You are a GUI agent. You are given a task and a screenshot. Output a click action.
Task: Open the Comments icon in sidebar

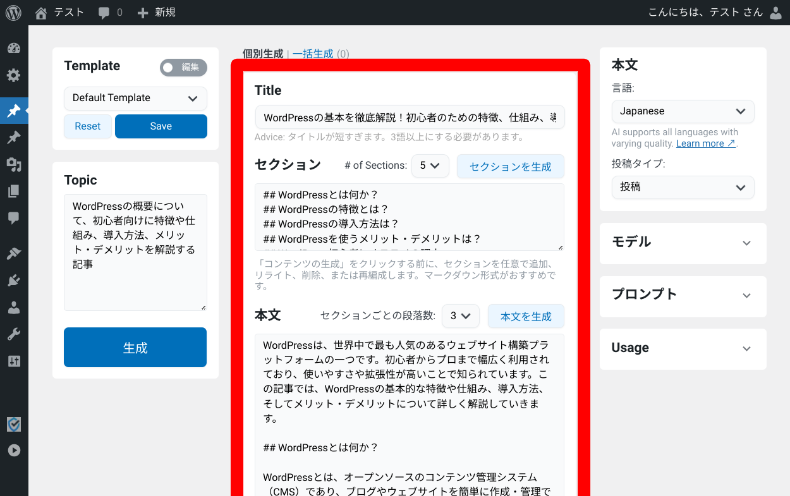[x=14, y=218]
